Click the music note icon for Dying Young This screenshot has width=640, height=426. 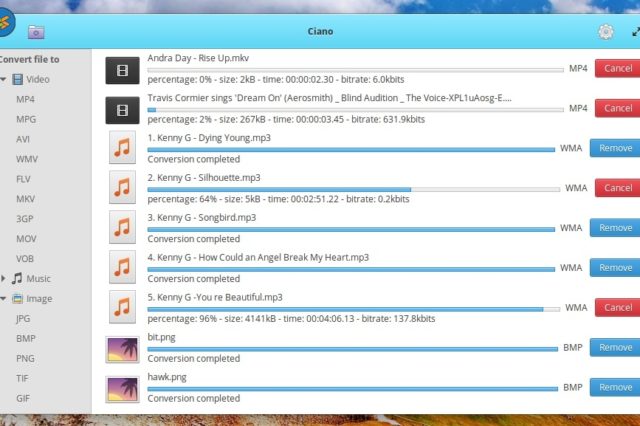click(x=122, y=149)
